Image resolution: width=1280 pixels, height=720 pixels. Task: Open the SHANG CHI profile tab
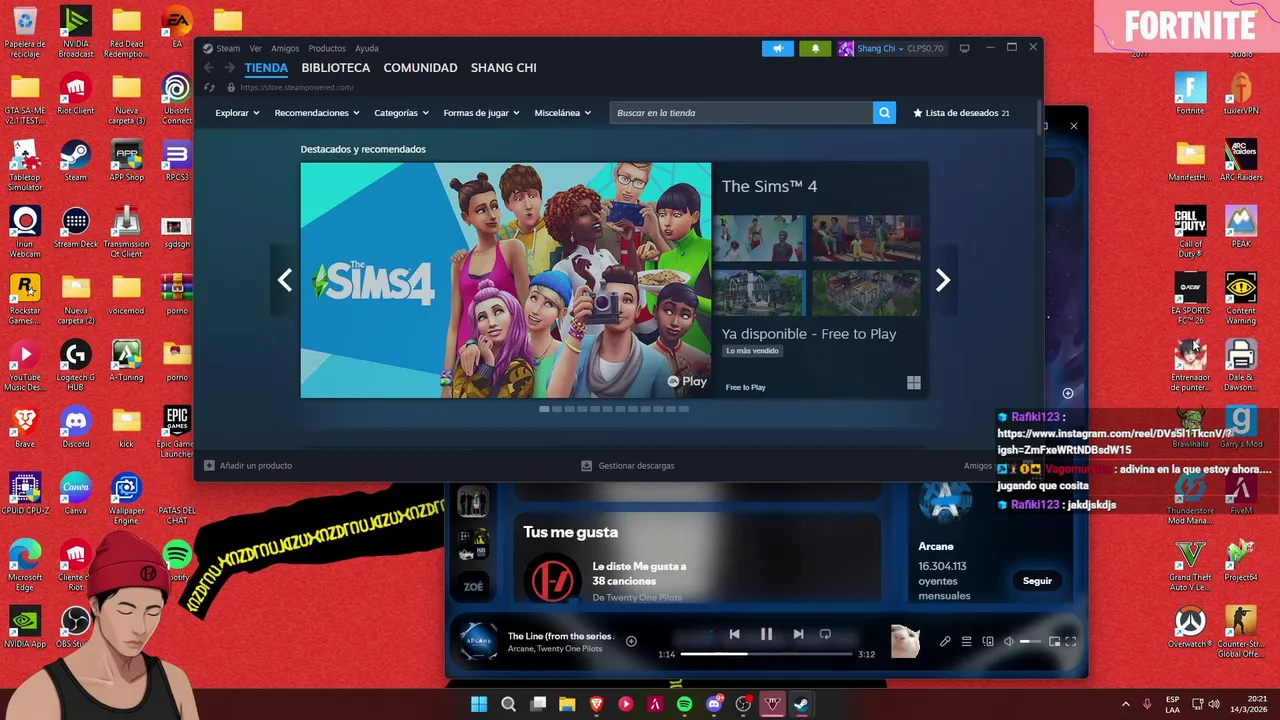point(504,68)
